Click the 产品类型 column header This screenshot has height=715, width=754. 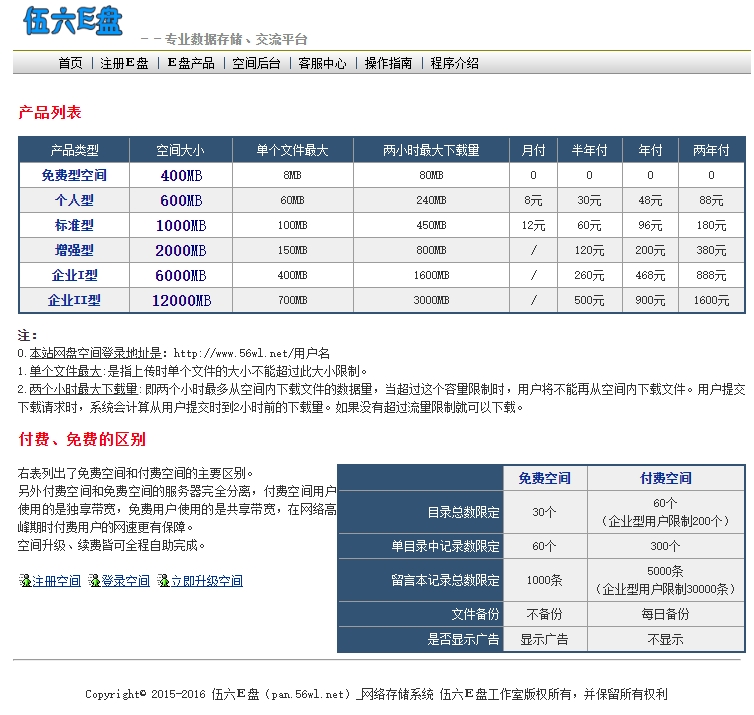coord(75,151)
